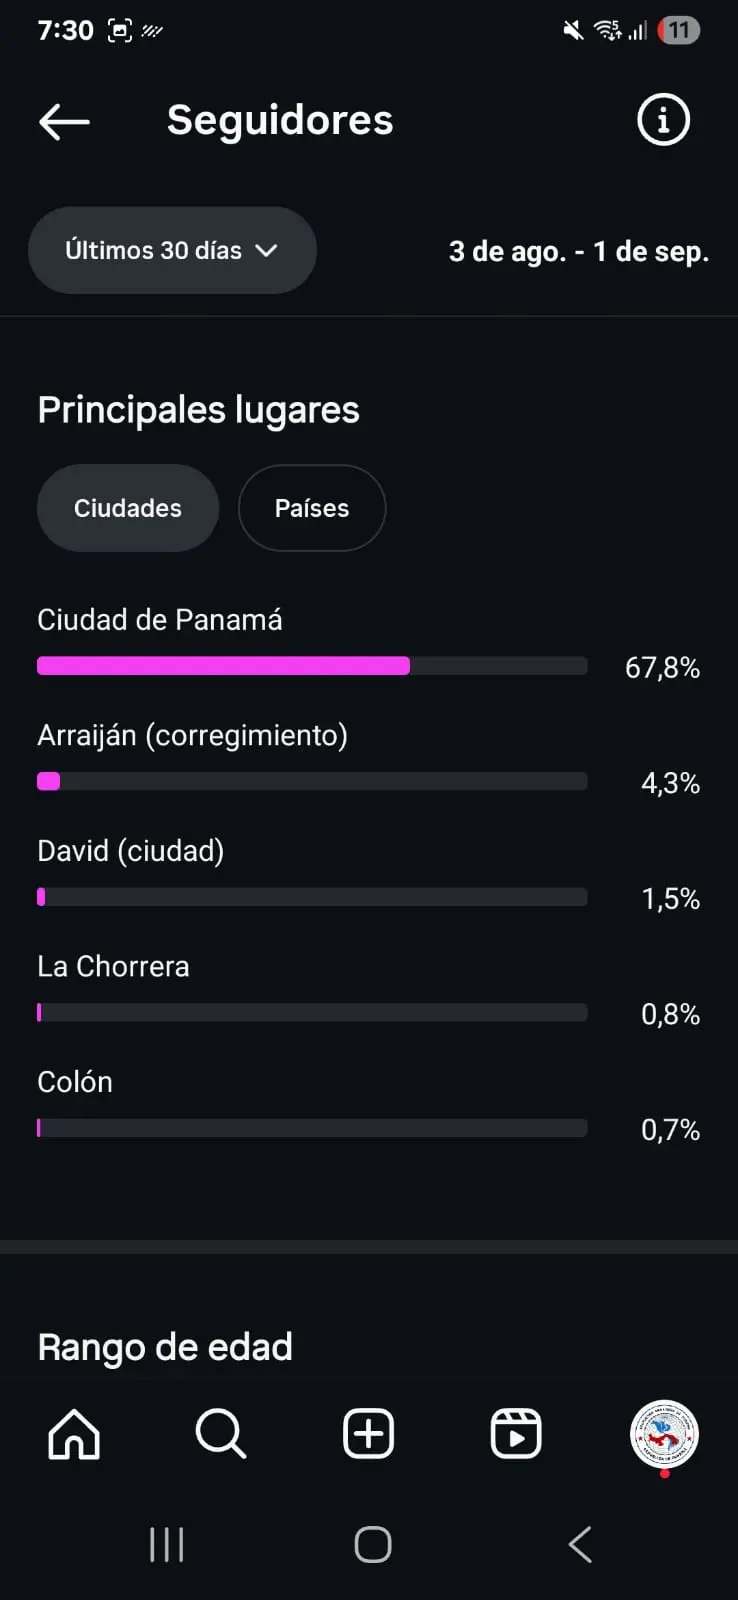Expand the Últimos 30 días dropdown
The width and height of the screenshot is (738, 1600).
(172, 250)
